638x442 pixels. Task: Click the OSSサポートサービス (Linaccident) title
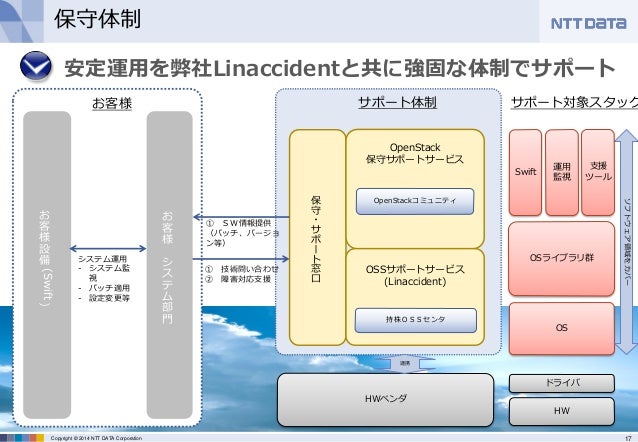(x=415, y=275)
